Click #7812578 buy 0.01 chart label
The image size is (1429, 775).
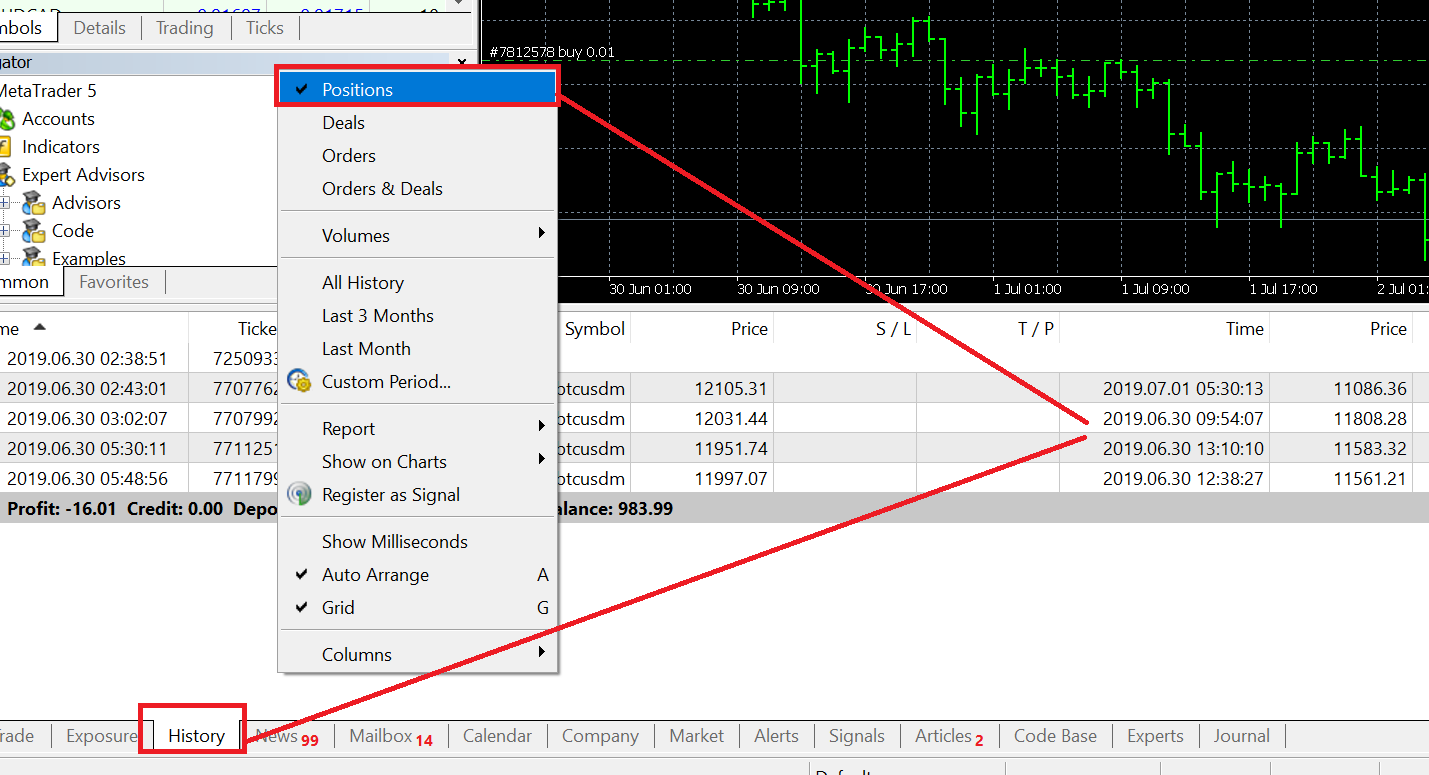[x=552, y=52]
